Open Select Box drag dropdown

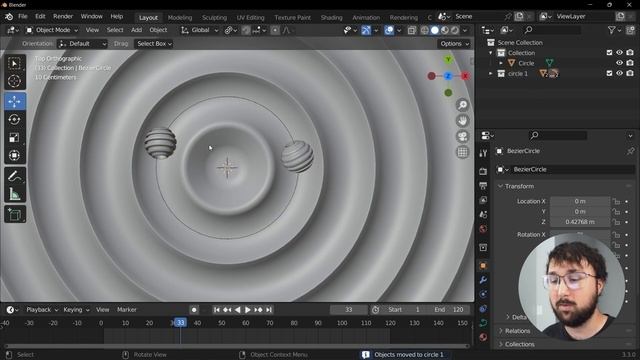coord(154,44)
